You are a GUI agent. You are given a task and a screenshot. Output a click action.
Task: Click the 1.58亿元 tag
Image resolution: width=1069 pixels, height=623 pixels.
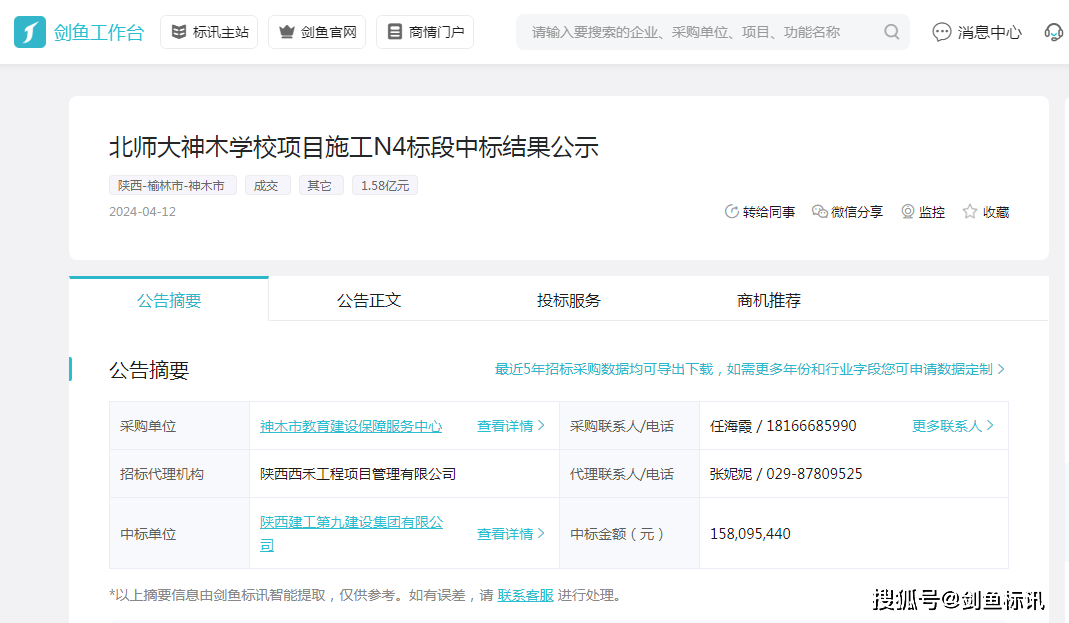pyautogui.click(x=385, y=185)
